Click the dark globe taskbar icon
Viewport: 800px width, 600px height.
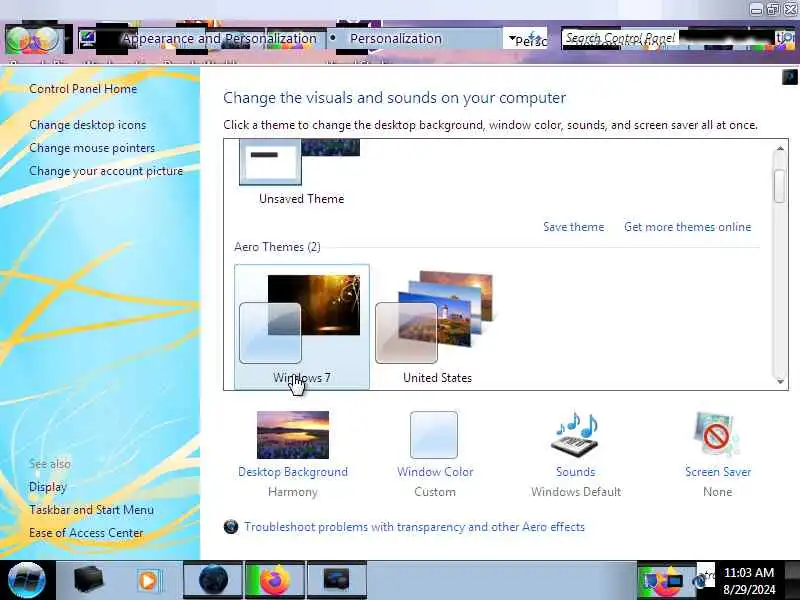click(213, 580)
